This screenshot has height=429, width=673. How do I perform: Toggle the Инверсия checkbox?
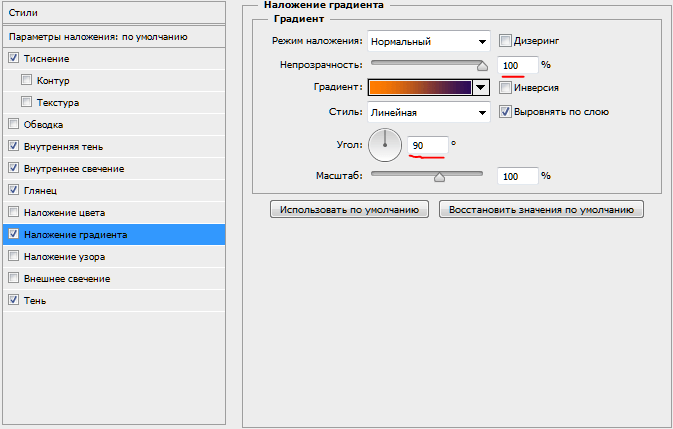(505, 88)
